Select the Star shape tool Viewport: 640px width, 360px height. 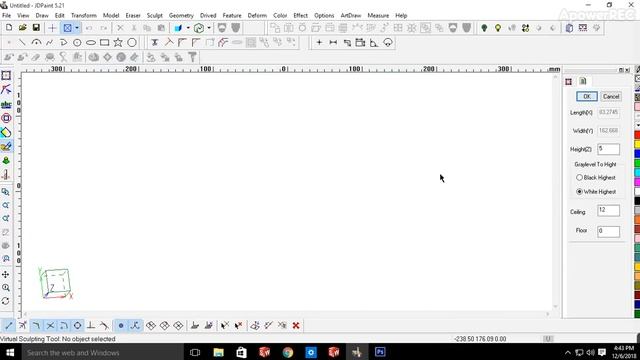118,42
